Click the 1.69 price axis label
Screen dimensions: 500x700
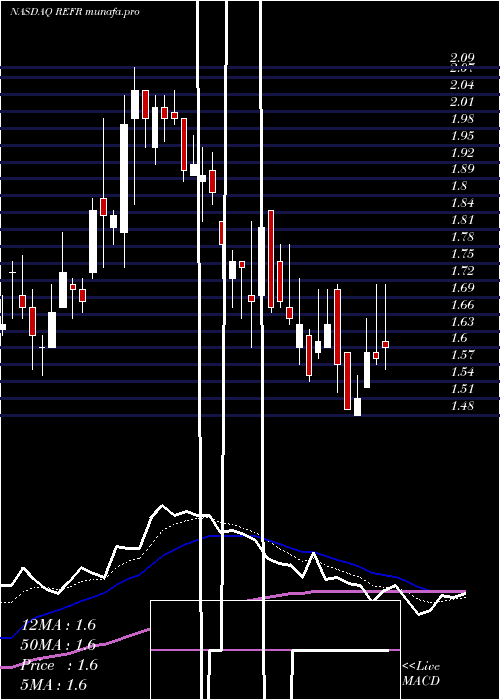click(x=462, y=288)
